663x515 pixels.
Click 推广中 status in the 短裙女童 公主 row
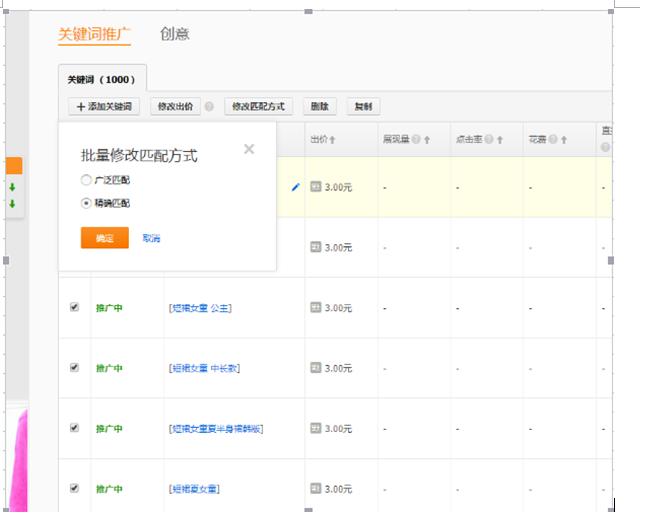click(x=109, y=308)
